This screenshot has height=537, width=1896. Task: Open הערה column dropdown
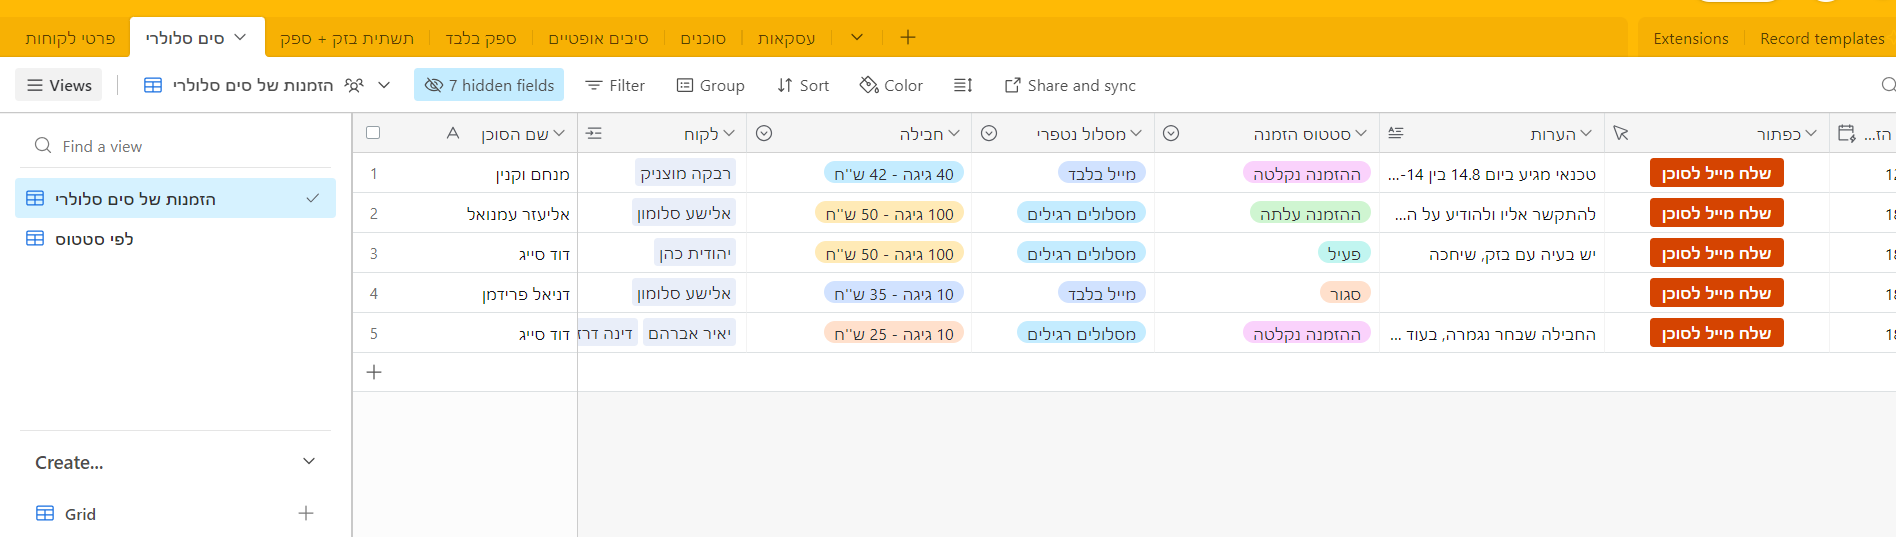point(1586,133)
